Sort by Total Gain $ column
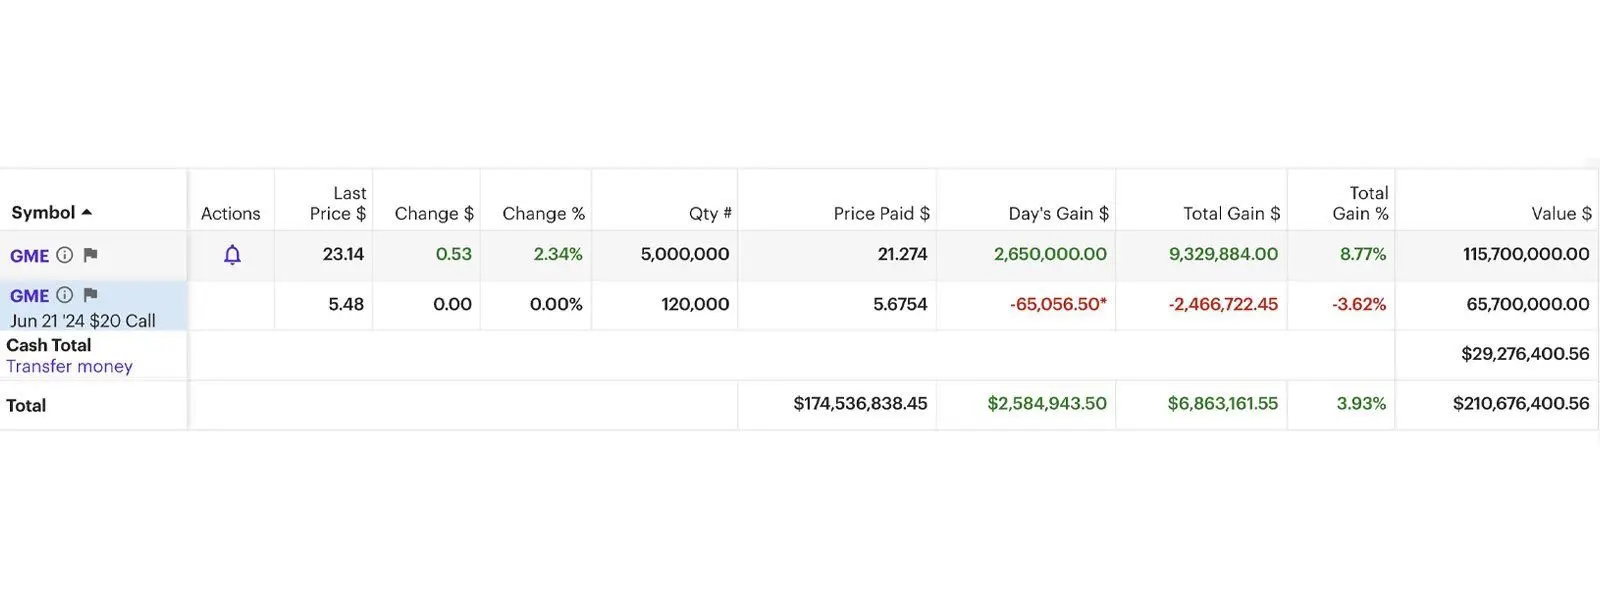Screen dimensions: 1600x600 1231,213
